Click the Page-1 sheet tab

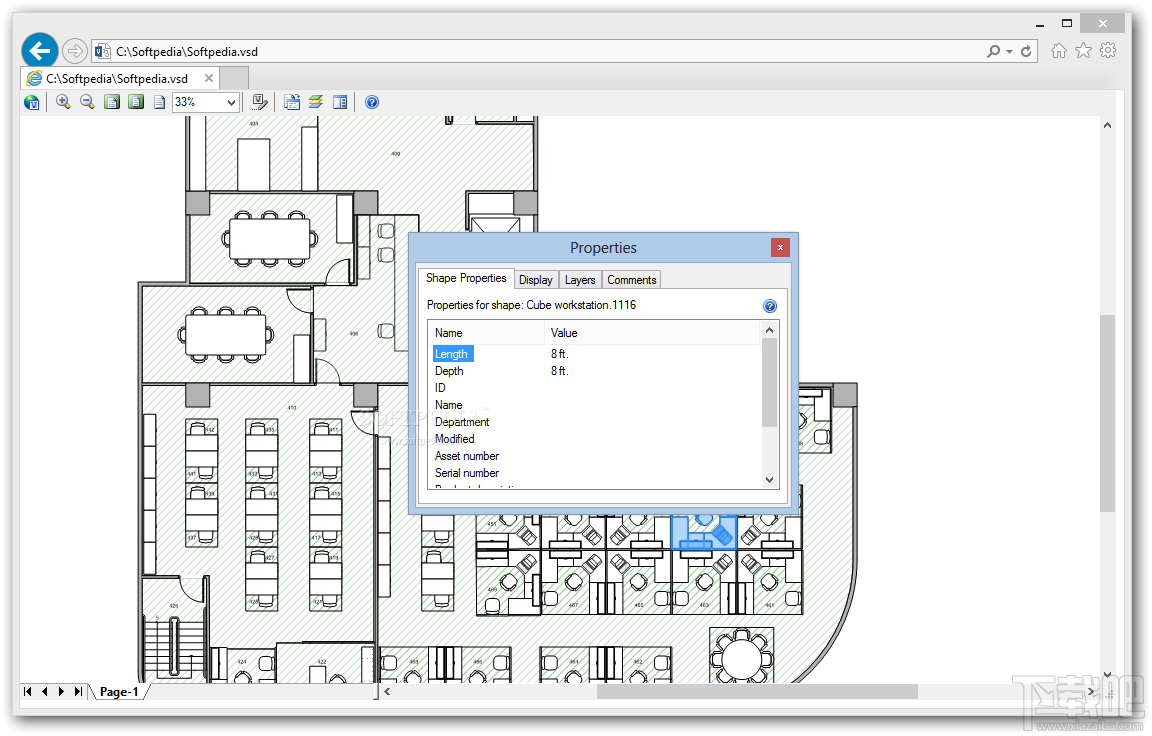[119, 691]
